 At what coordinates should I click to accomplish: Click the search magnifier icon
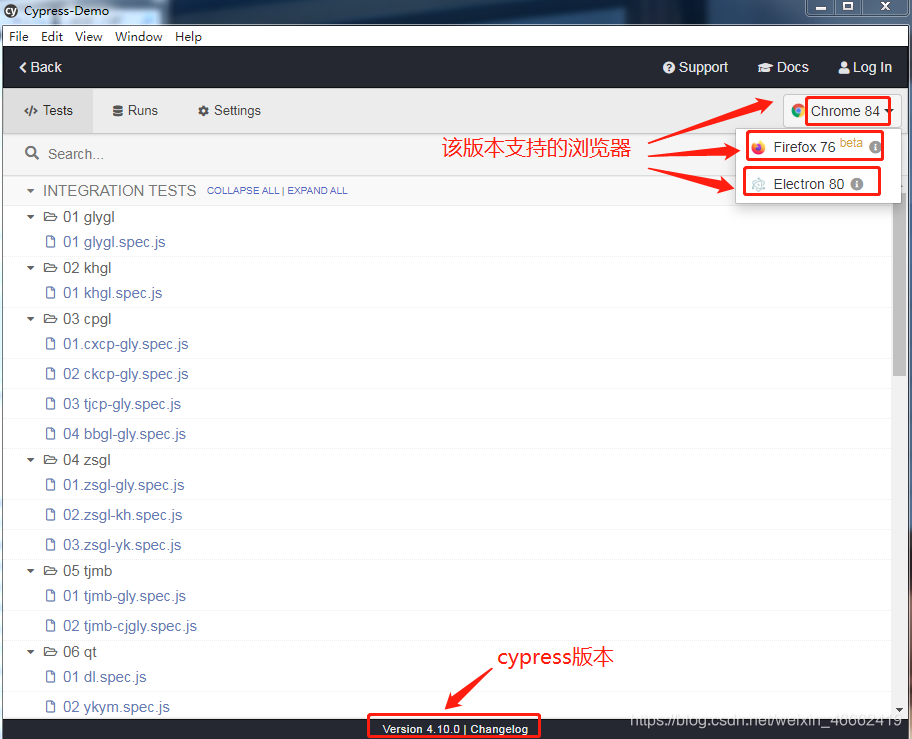tap(32, 153)
